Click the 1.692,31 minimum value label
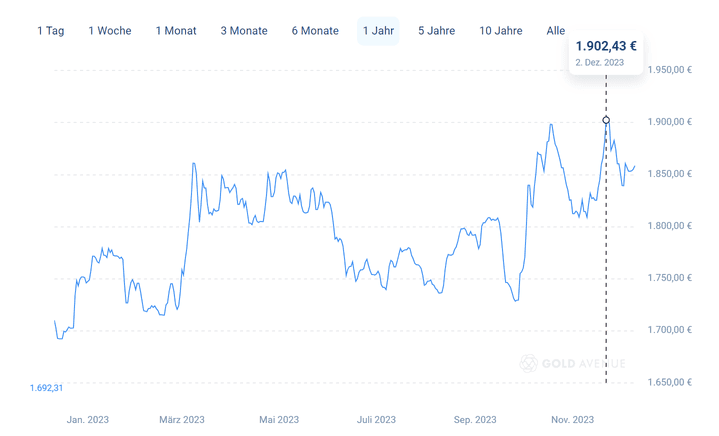Image resolution: width=719 pixels, height=436 pixels. point(47,388)
